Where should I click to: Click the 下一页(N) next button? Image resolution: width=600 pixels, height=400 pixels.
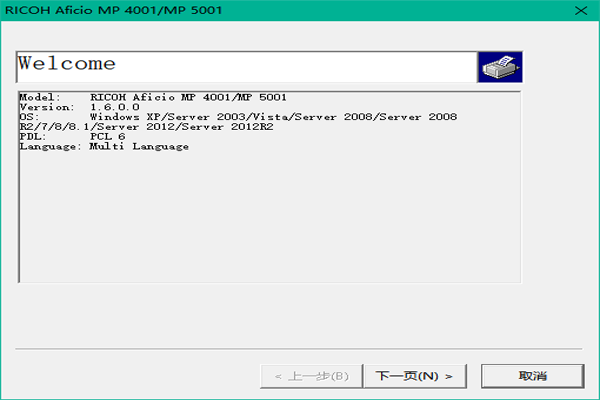pyautogui.click(x=415, y=376)
